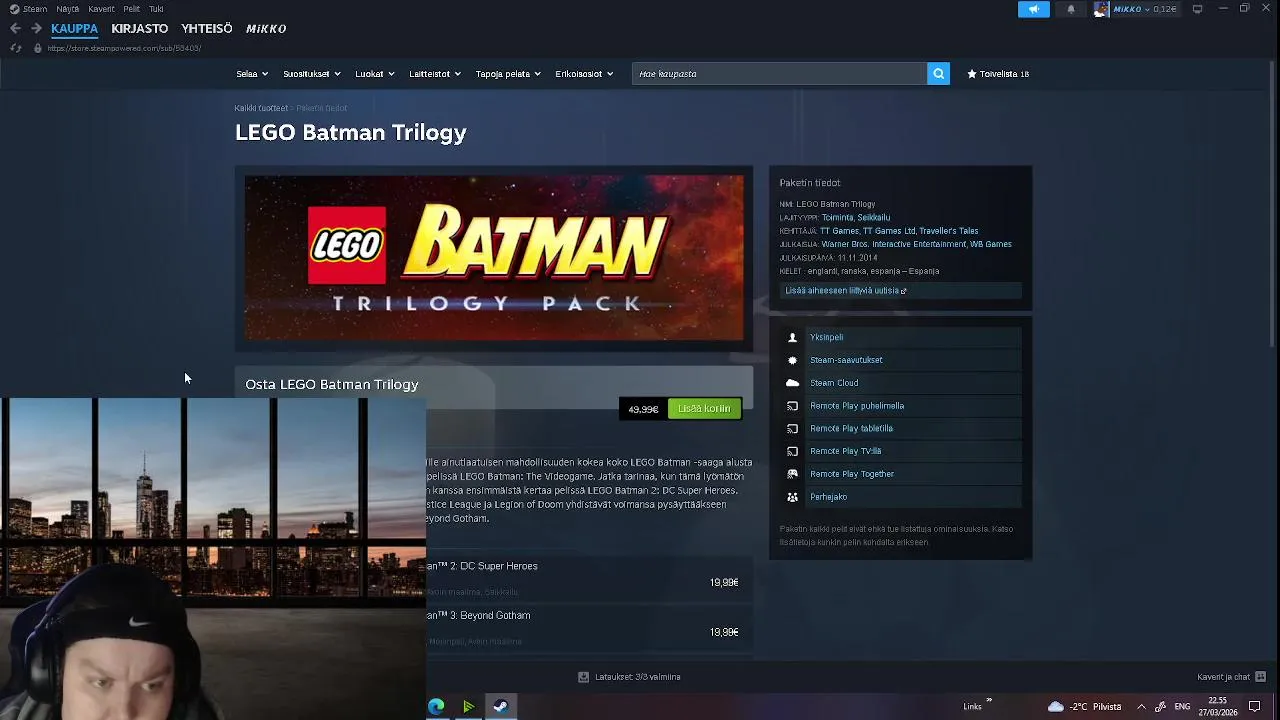Viewport: 1280px width, 720px height.
Task: Open the Pelit menu
Action: pos(132,9)
